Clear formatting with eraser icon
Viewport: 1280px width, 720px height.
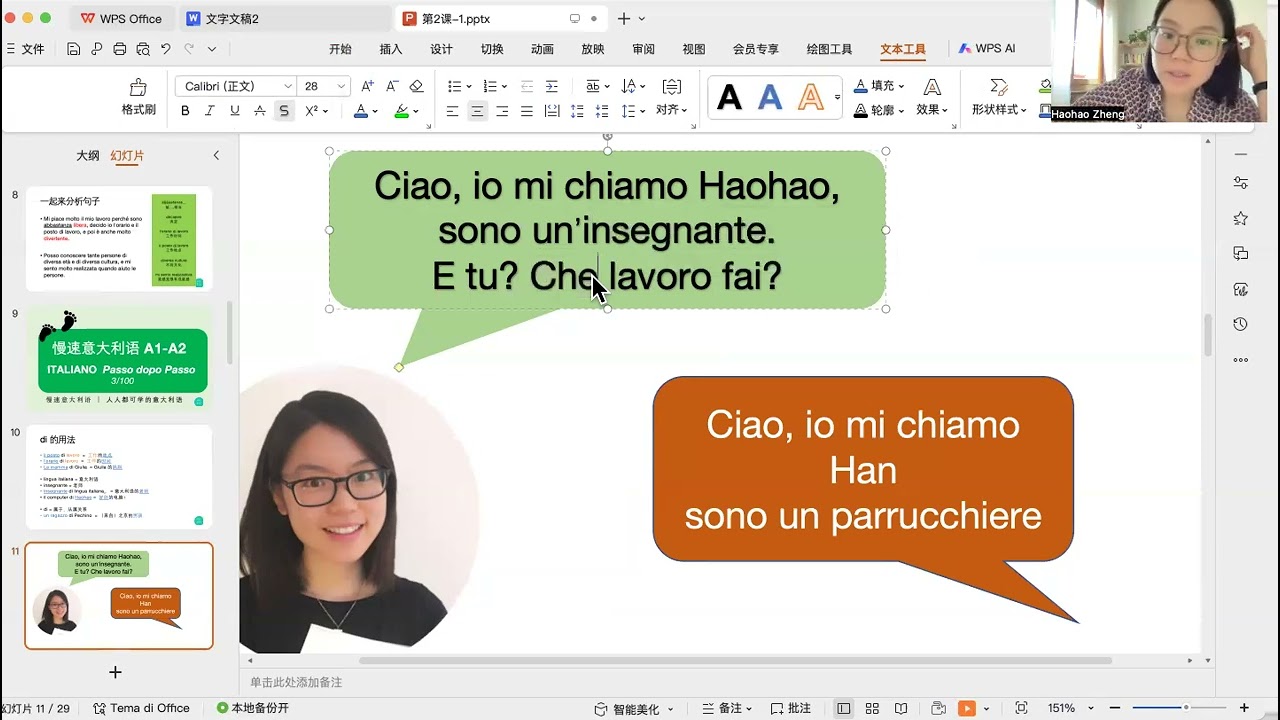(x=417, y=86)
